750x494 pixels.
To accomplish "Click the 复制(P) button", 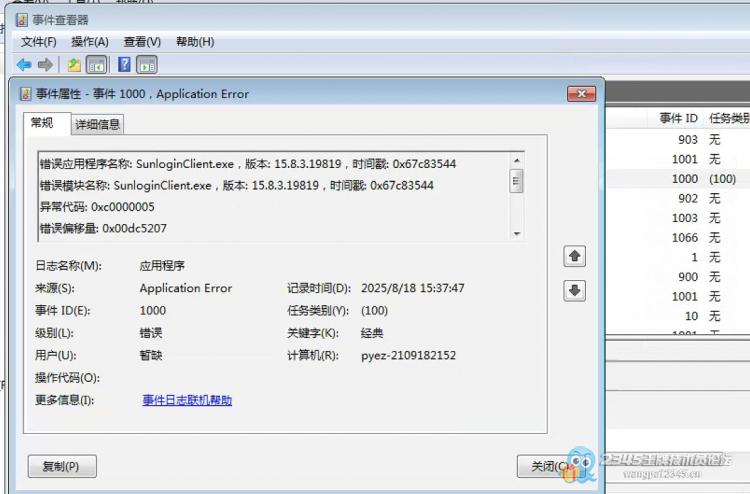I will (62, 466).
